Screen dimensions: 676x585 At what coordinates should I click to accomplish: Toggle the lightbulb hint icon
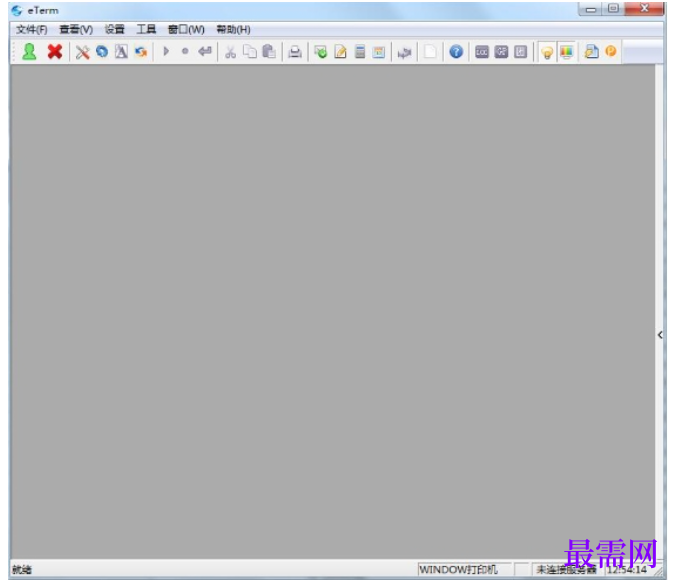[547, 53]
